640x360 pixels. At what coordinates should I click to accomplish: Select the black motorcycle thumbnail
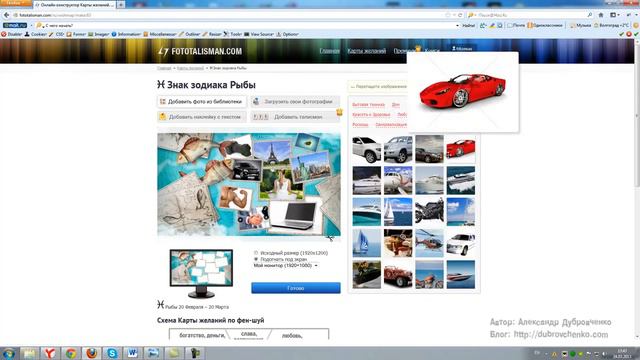[x=429, y=212]
